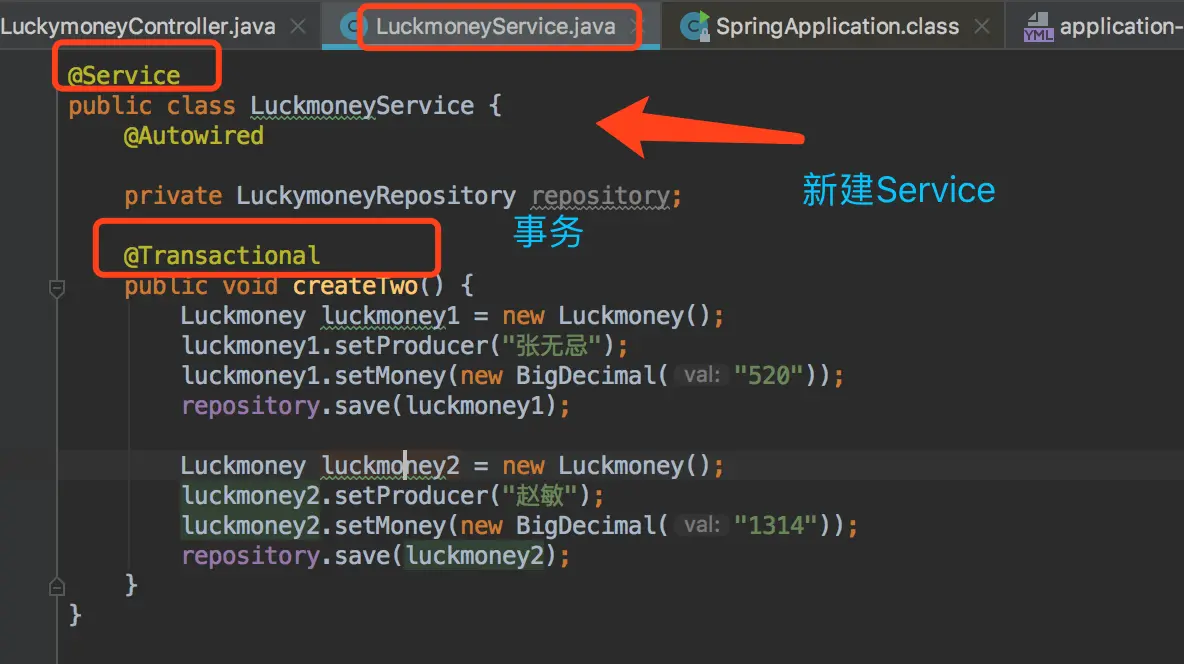Click setProducer on the luckmoney1 line

tap(411, 346)
